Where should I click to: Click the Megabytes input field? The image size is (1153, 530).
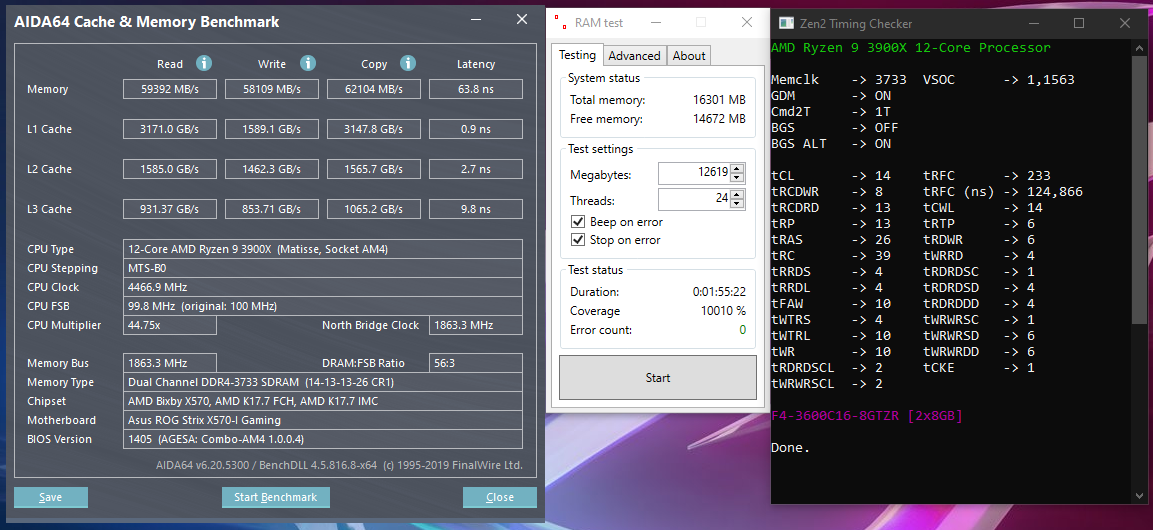pos(694,174)
